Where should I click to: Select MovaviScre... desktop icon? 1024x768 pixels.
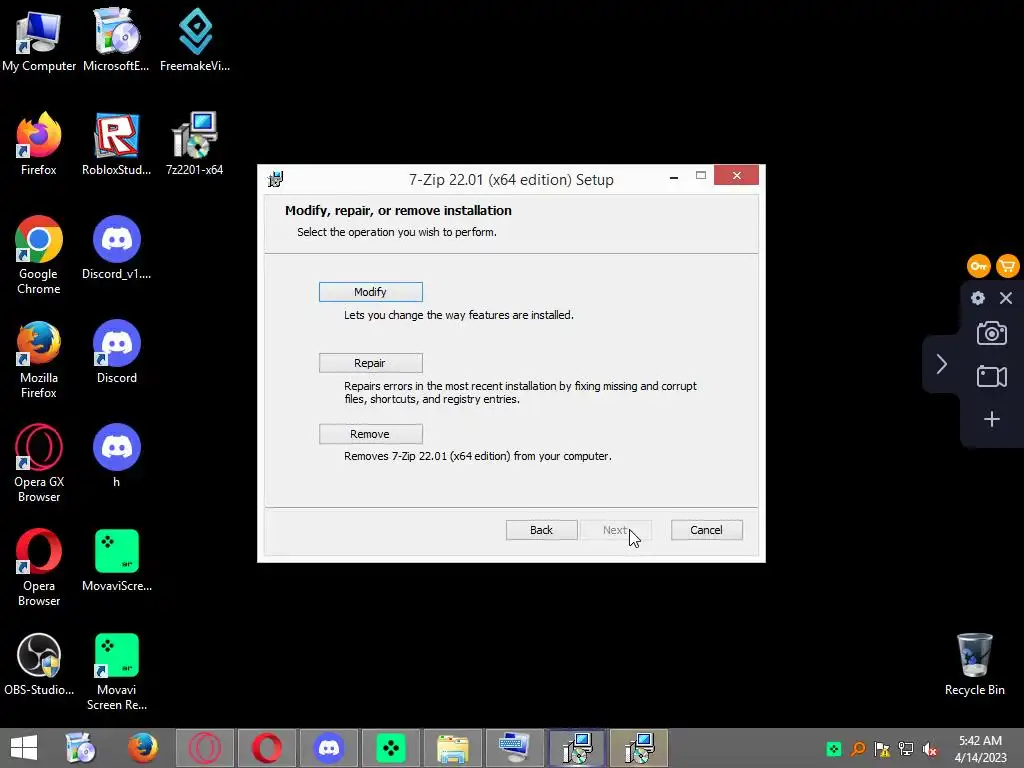[116, 560]
